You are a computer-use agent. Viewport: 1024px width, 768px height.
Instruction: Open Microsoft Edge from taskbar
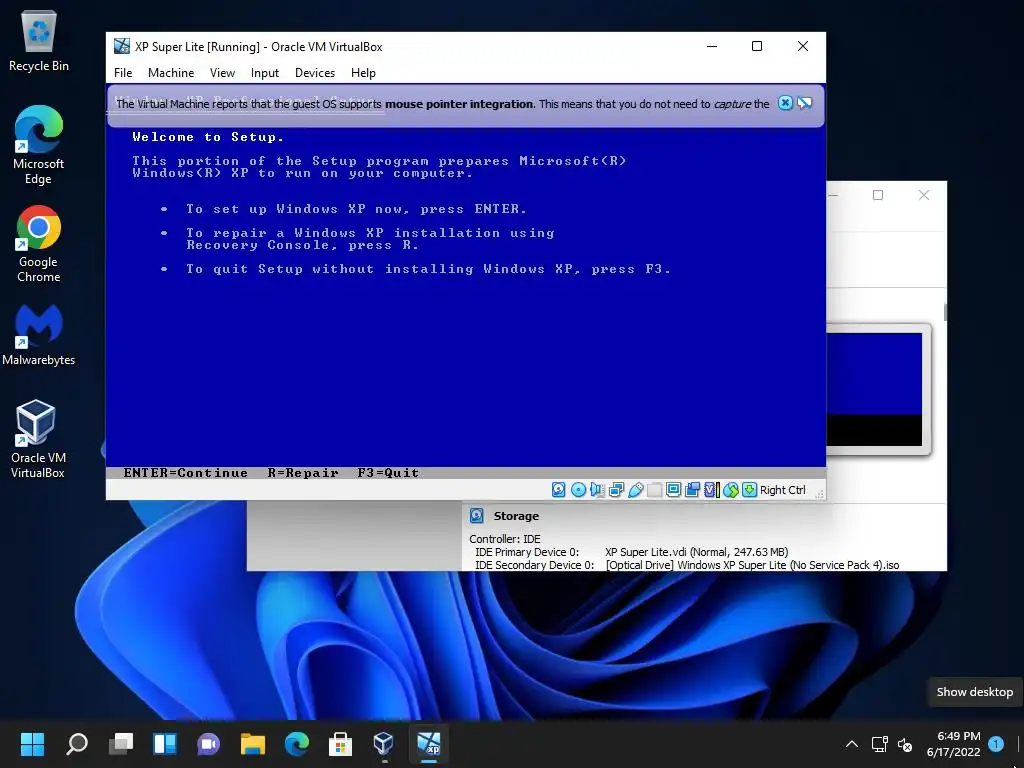pos(296,744)
